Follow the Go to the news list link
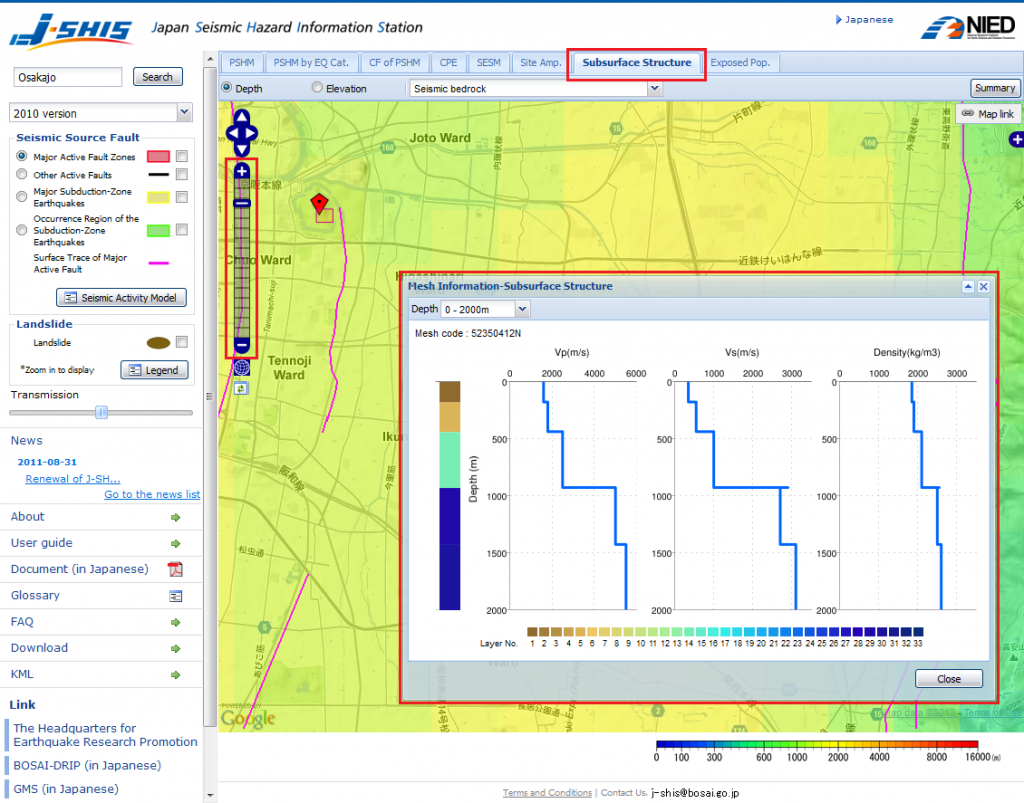 tap(152, 493)
